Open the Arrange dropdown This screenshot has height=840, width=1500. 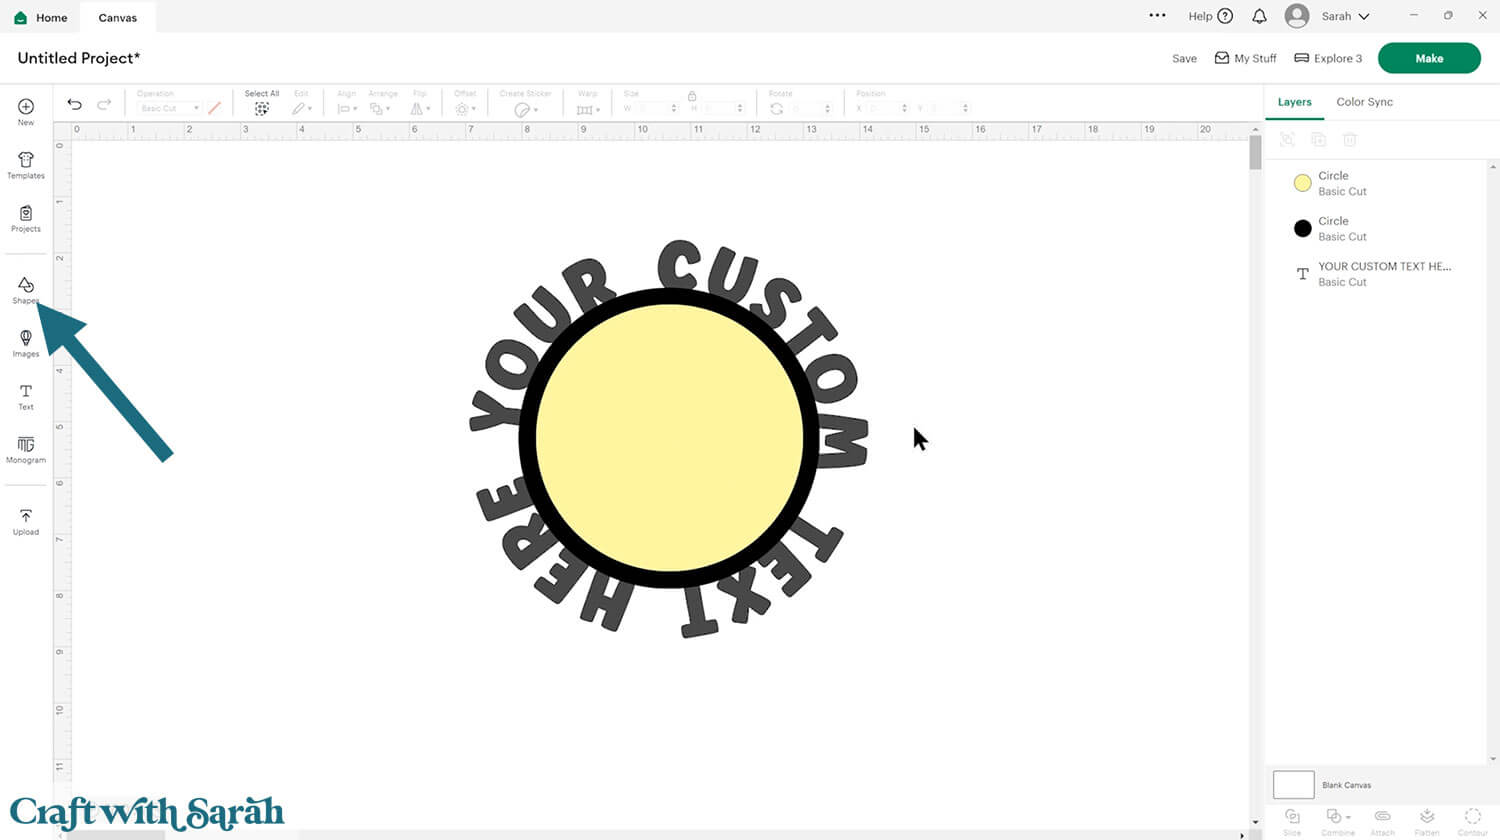tap(381, 108)
